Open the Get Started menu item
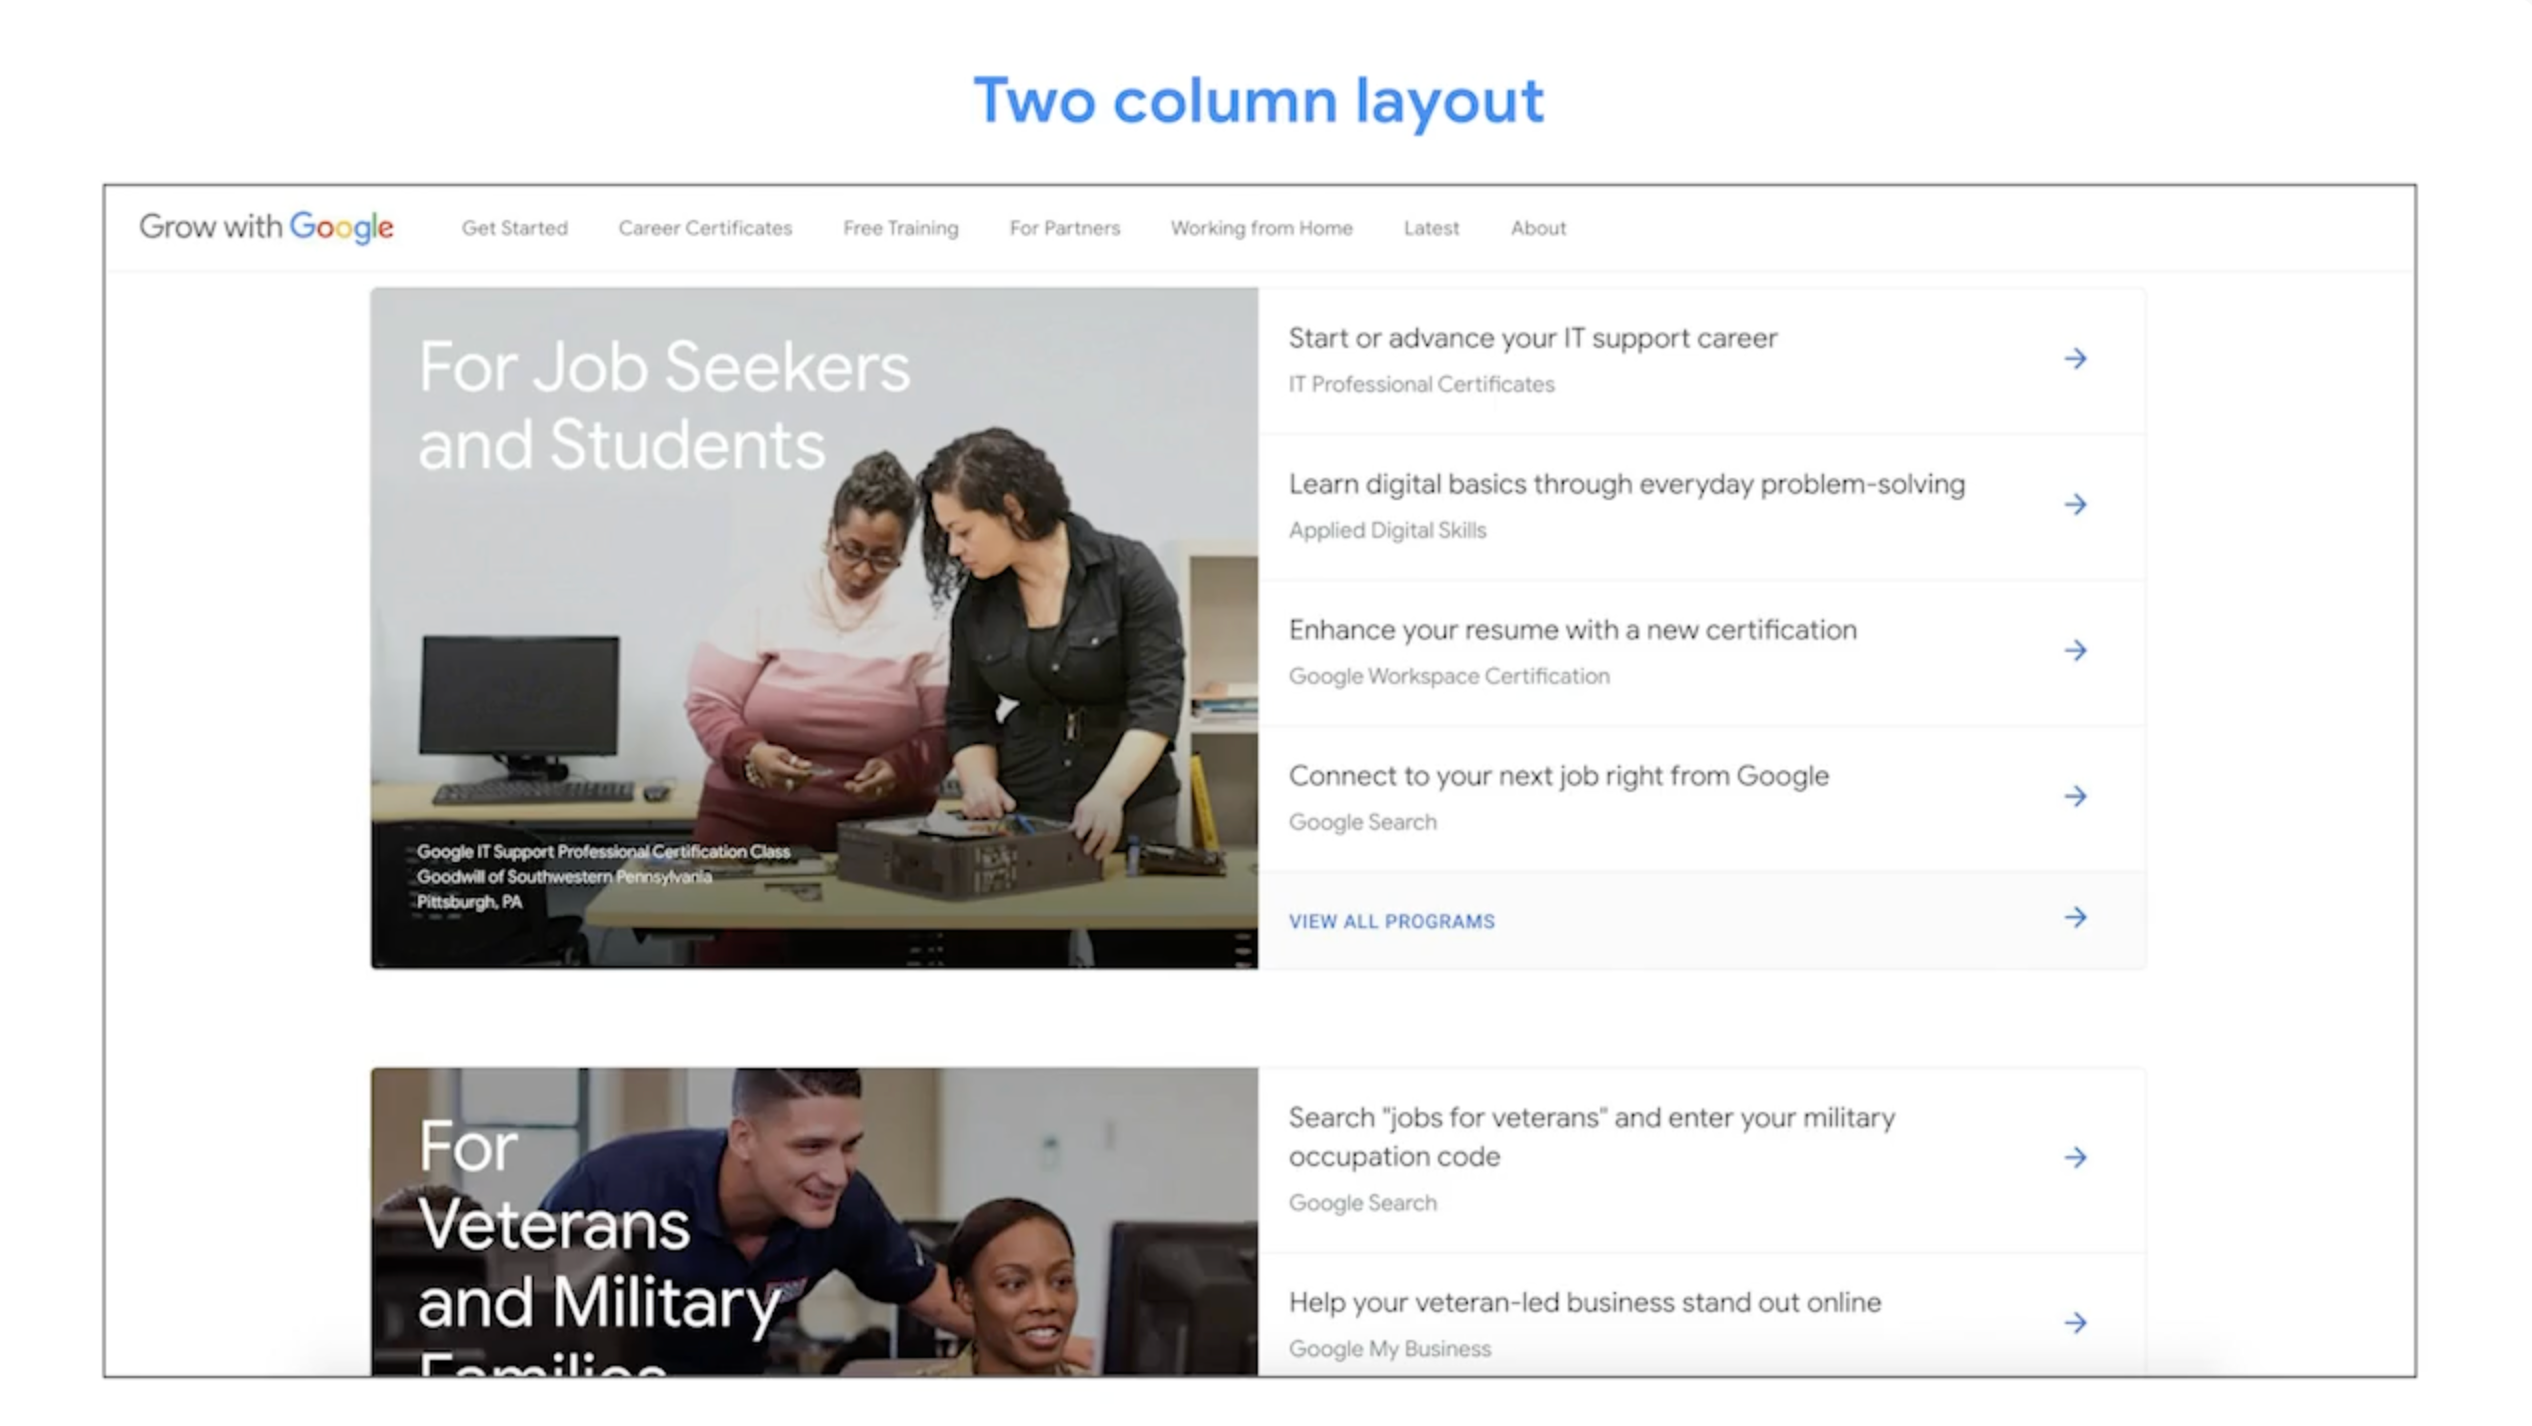Screen dimensions: 2532x1426 [x=514, y=228]
